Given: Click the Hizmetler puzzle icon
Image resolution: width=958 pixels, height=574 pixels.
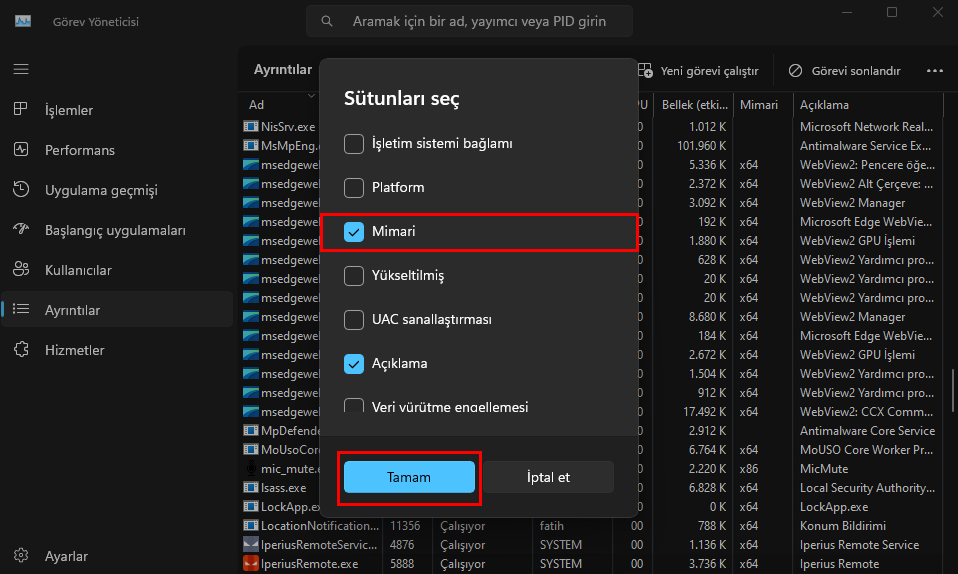Looking at the screenshot, I should 21,349.
